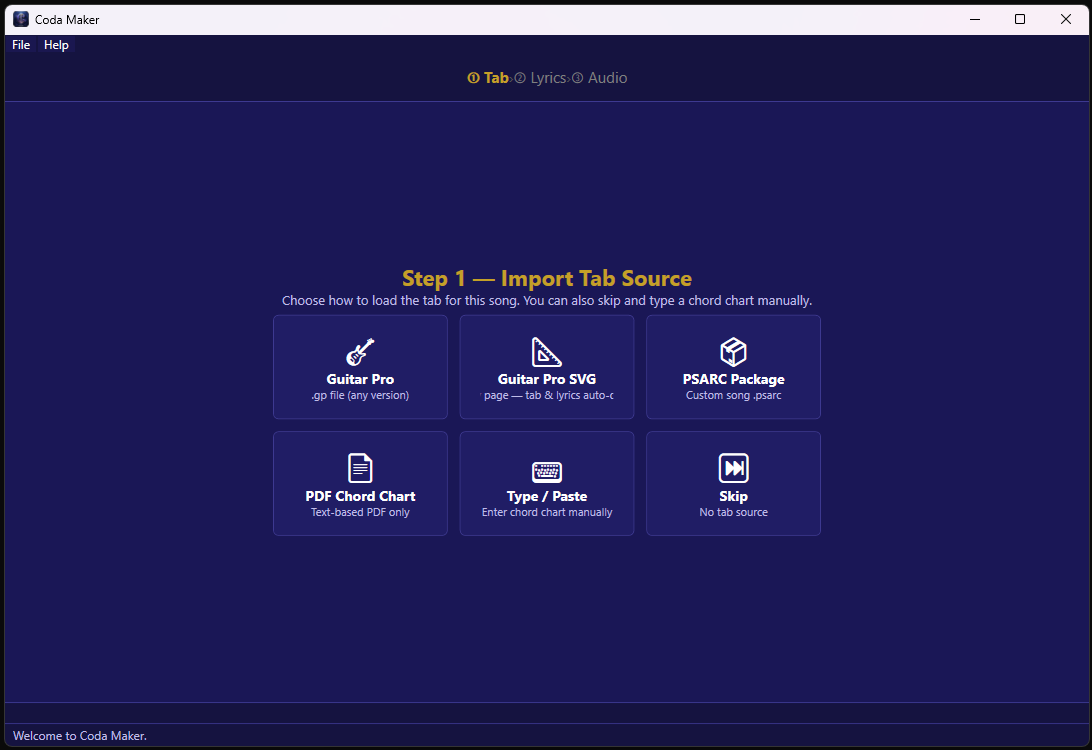Click the 'Choose how to load the tab' description
1092x750 pixels.
tap(547, 301)
